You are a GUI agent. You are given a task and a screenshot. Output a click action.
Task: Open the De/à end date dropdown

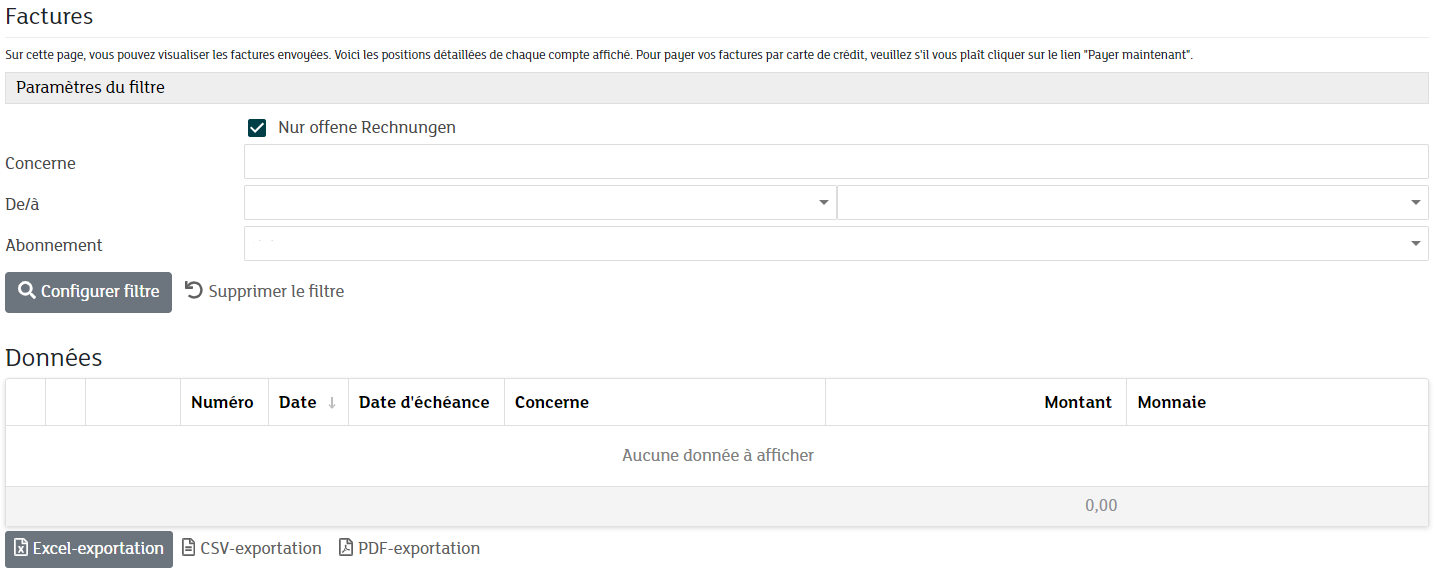click(x=1416, y=203)
